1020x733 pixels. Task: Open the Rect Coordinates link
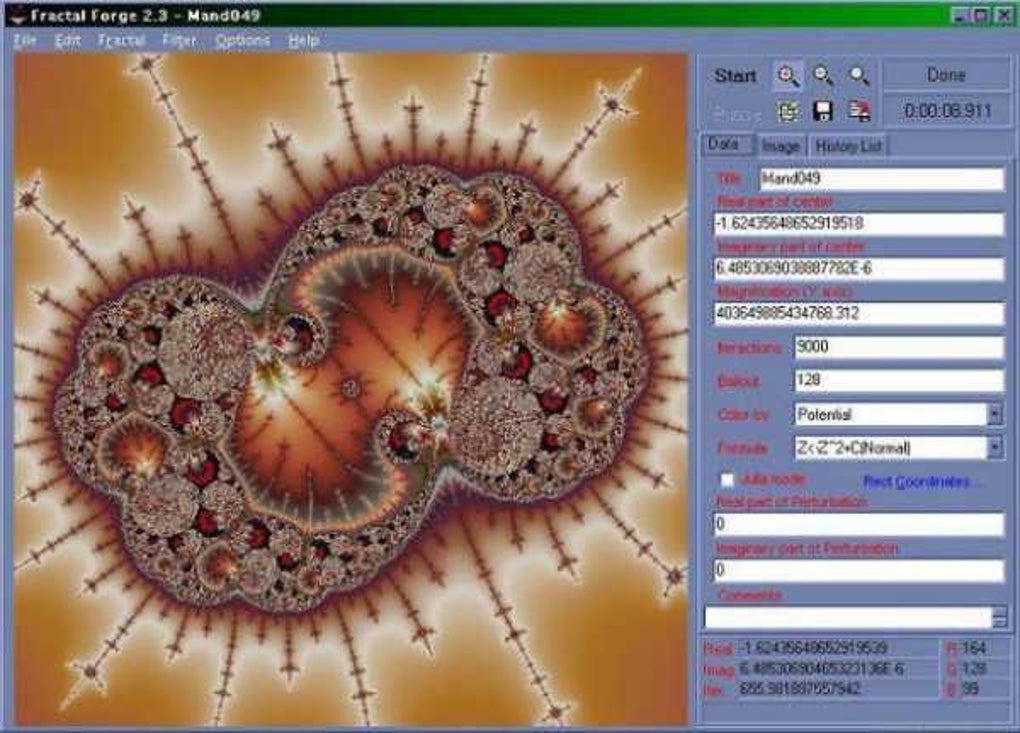click(x=917, y=482)
